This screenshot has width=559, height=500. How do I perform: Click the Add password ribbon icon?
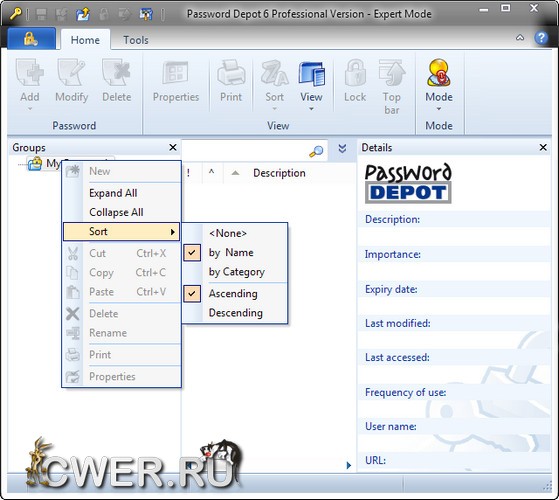click(30, 72)
